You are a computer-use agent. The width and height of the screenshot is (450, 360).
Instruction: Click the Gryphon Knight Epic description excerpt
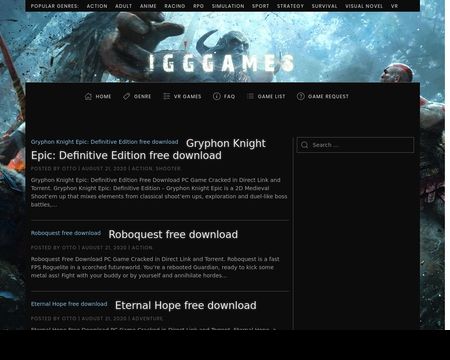click(x=159, y=192)
